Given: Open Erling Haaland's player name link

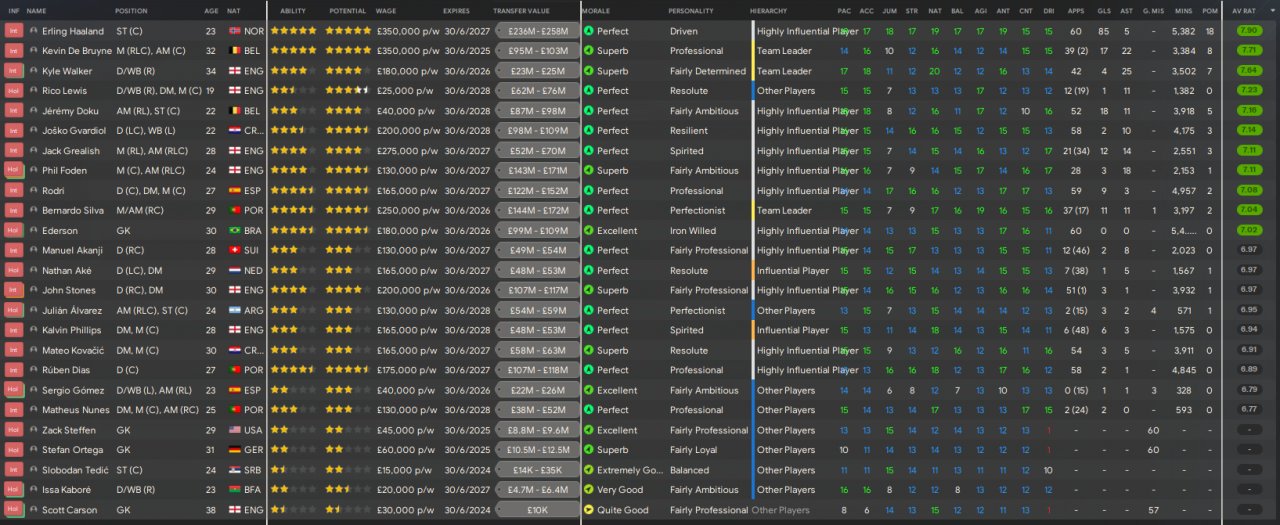Looking at the screenshot, I should click(x=73, y=31).
